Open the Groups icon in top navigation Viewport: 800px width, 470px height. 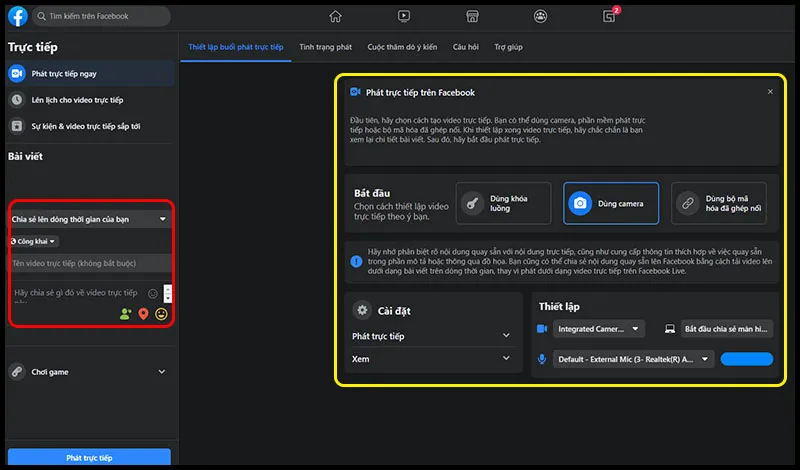540,16
